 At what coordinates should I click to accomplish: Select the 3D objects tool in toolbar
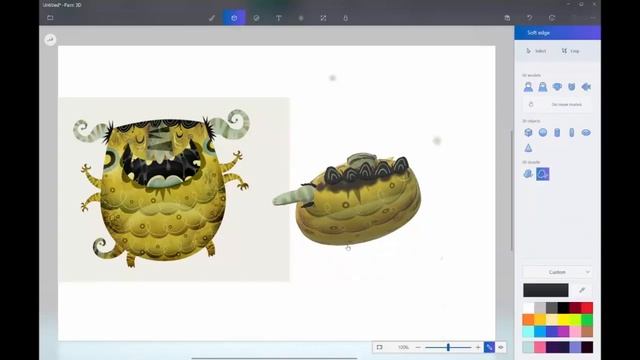234,18
